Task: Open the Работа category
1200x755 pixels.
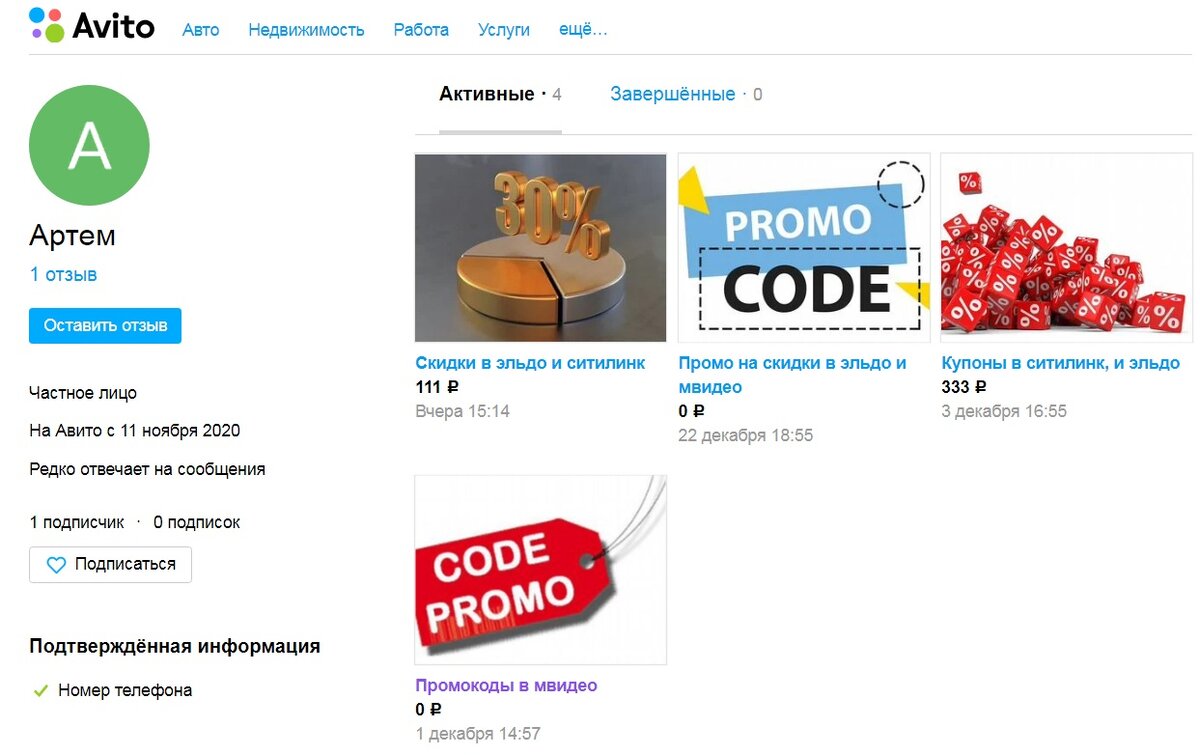Action: pos(421,30)
